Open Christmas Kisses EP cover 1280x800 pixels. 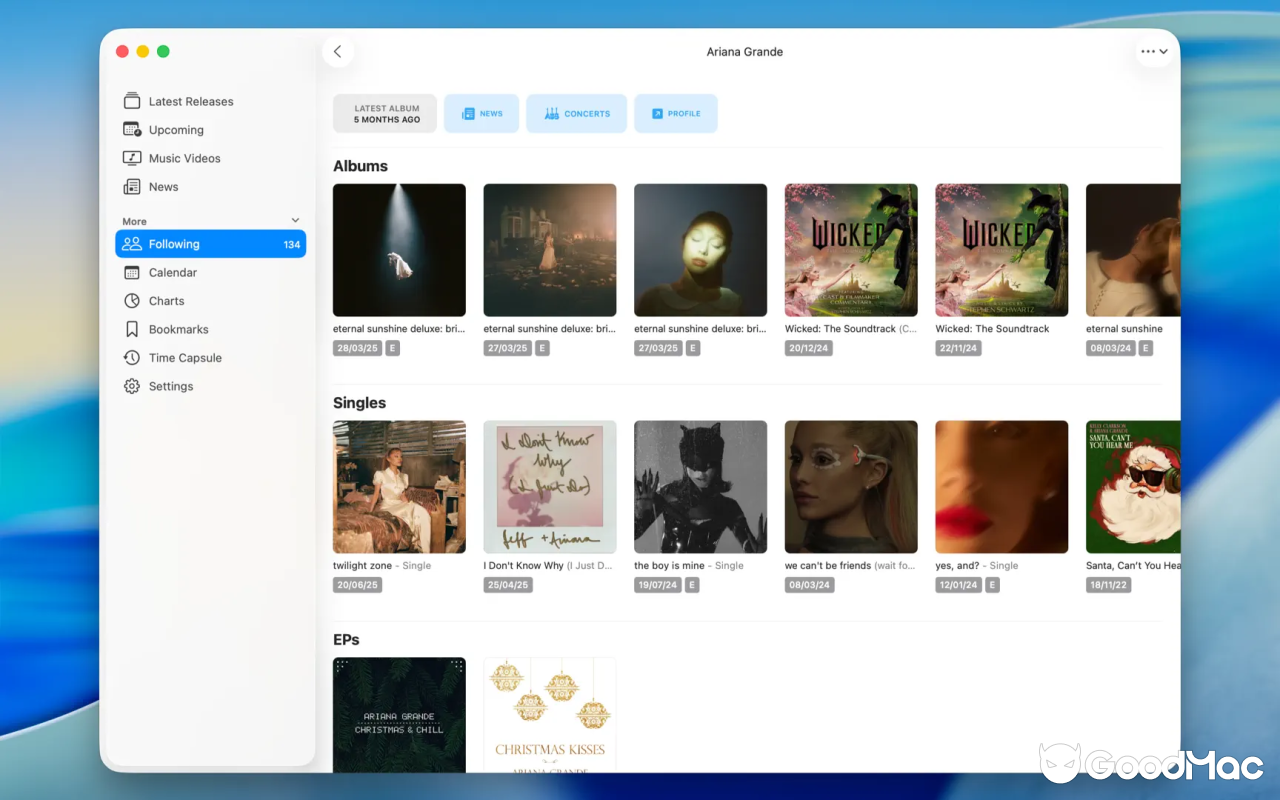pyautogui.click(x=550, y=715)
